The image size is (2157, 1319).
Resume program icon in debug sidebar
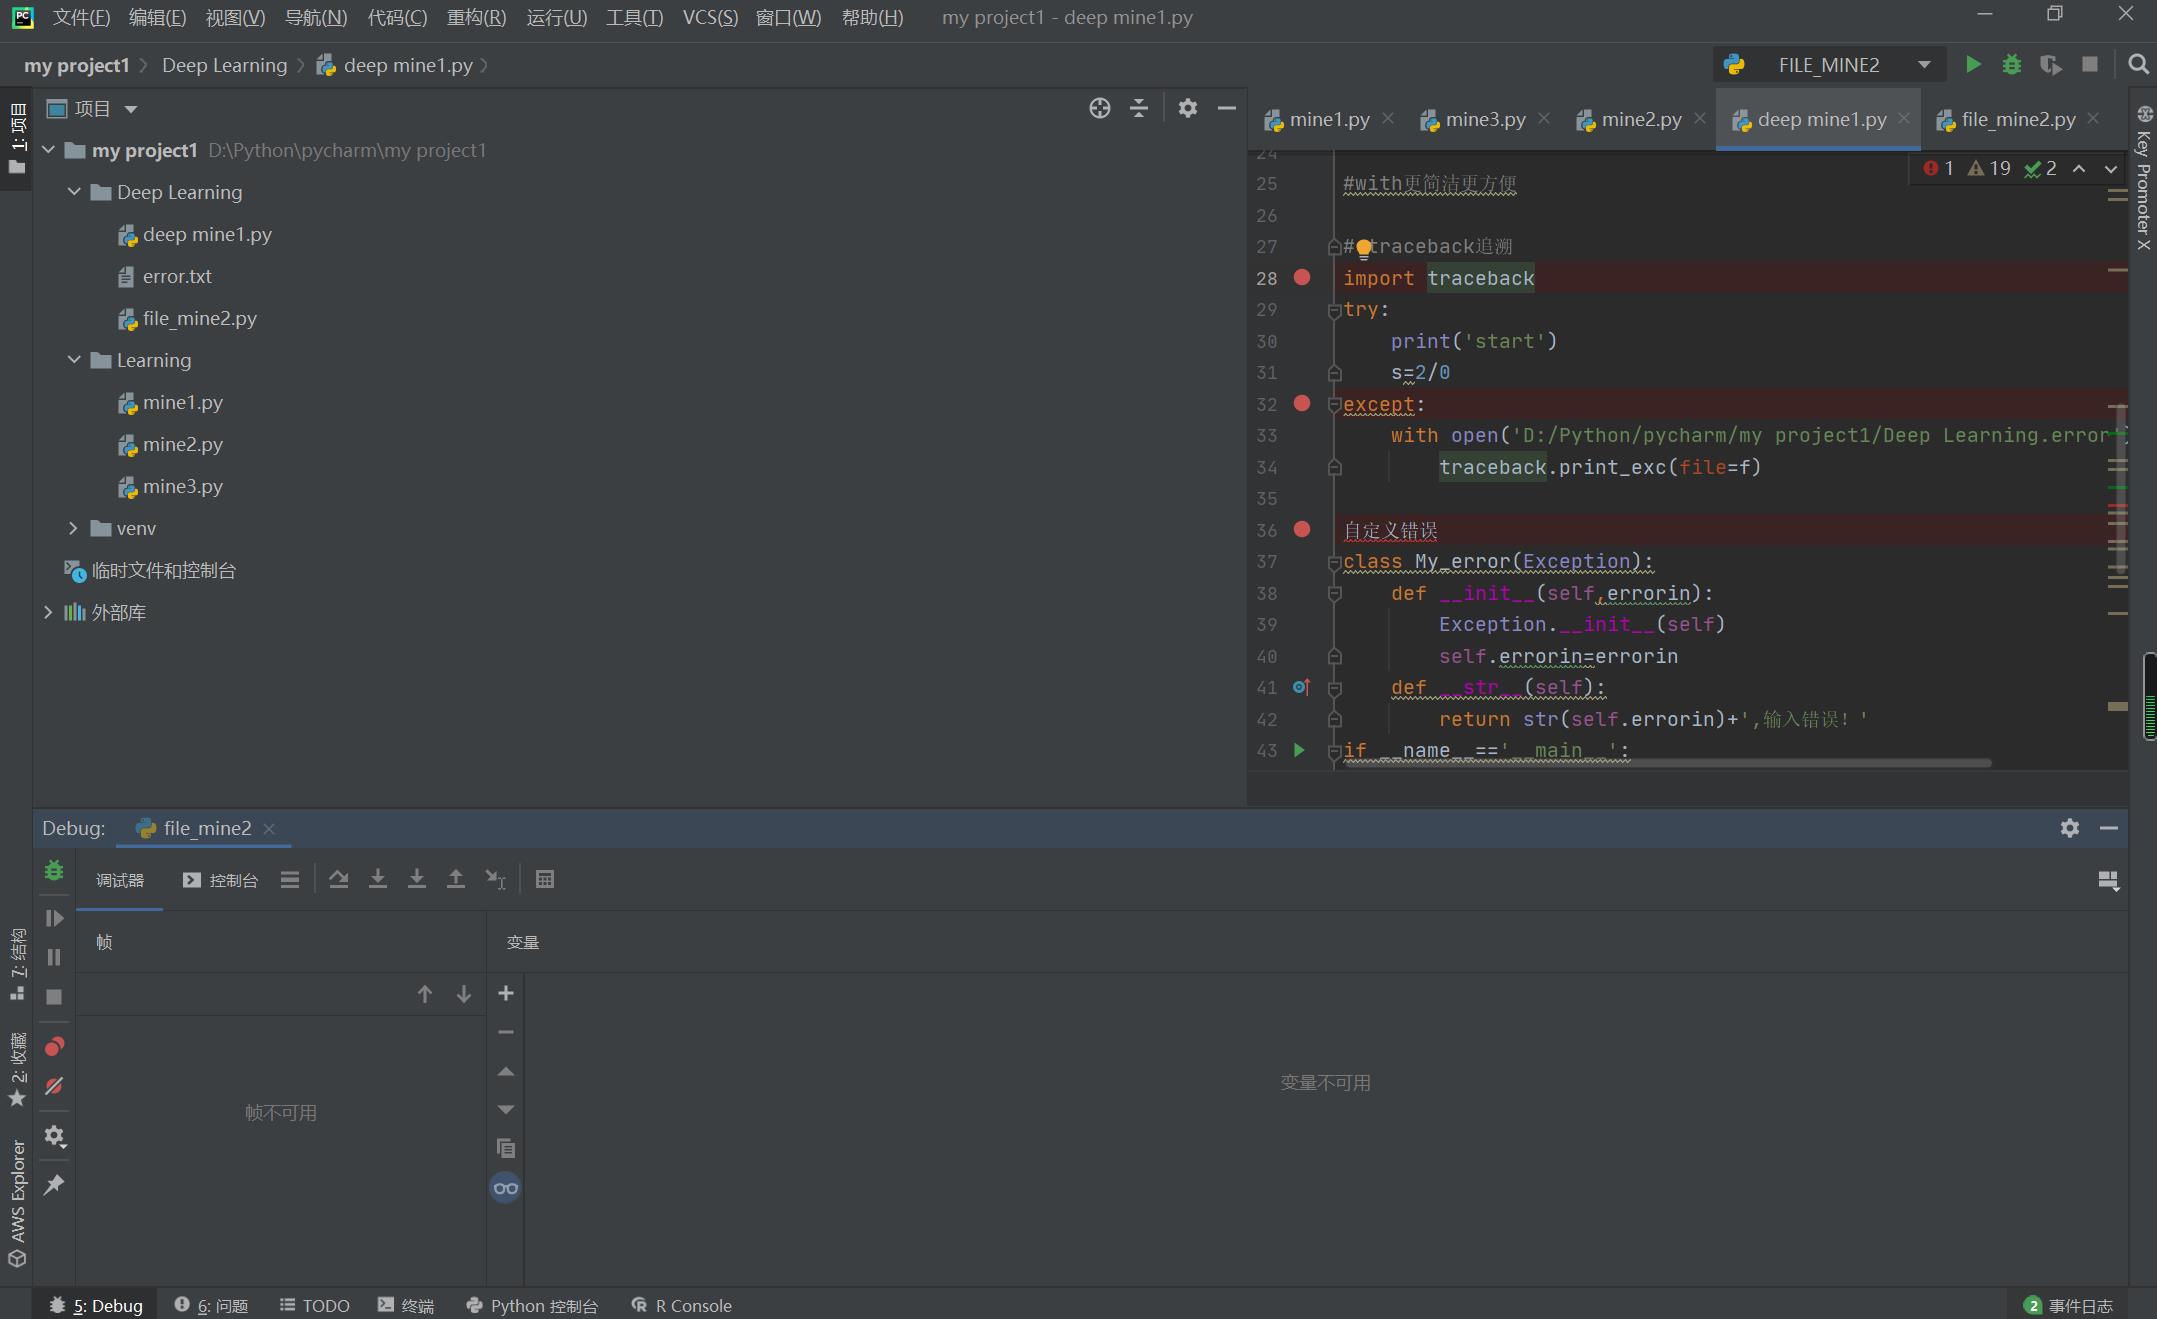click(54, 918)
